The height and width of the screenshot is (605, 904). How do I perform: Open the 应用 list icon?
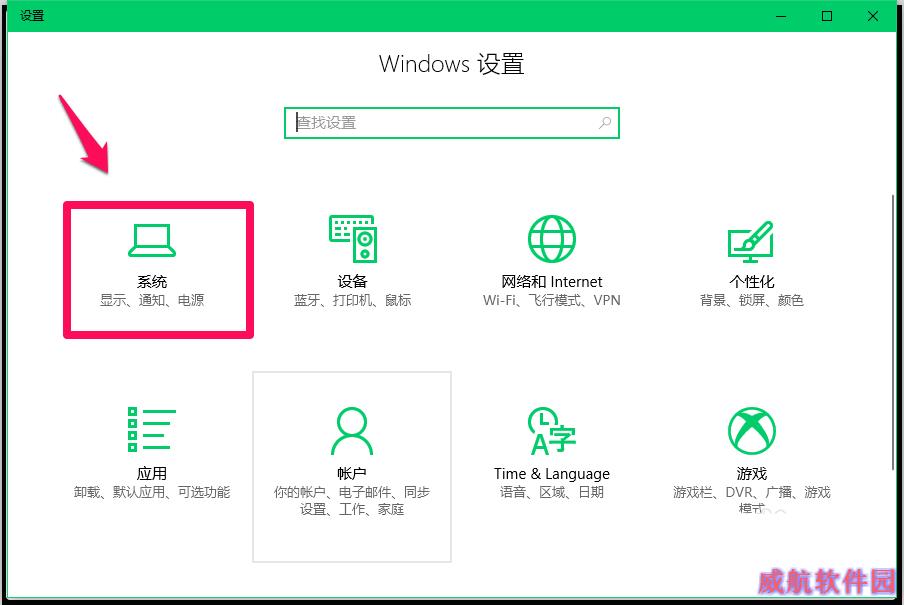tap(152, 429)
